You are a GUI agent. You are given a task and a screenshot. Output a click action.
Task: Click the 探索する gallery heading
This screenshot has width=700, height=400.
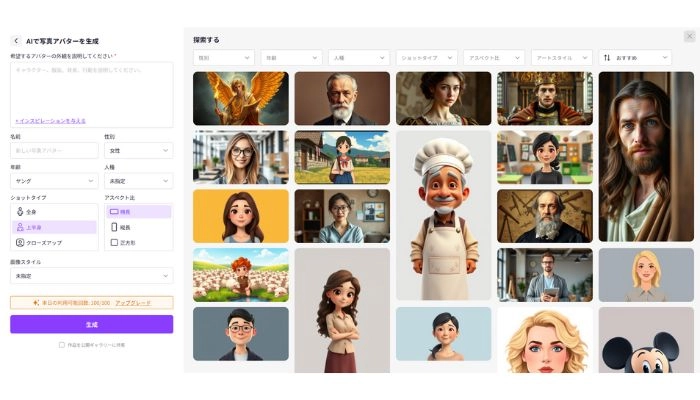click(206, 40)
